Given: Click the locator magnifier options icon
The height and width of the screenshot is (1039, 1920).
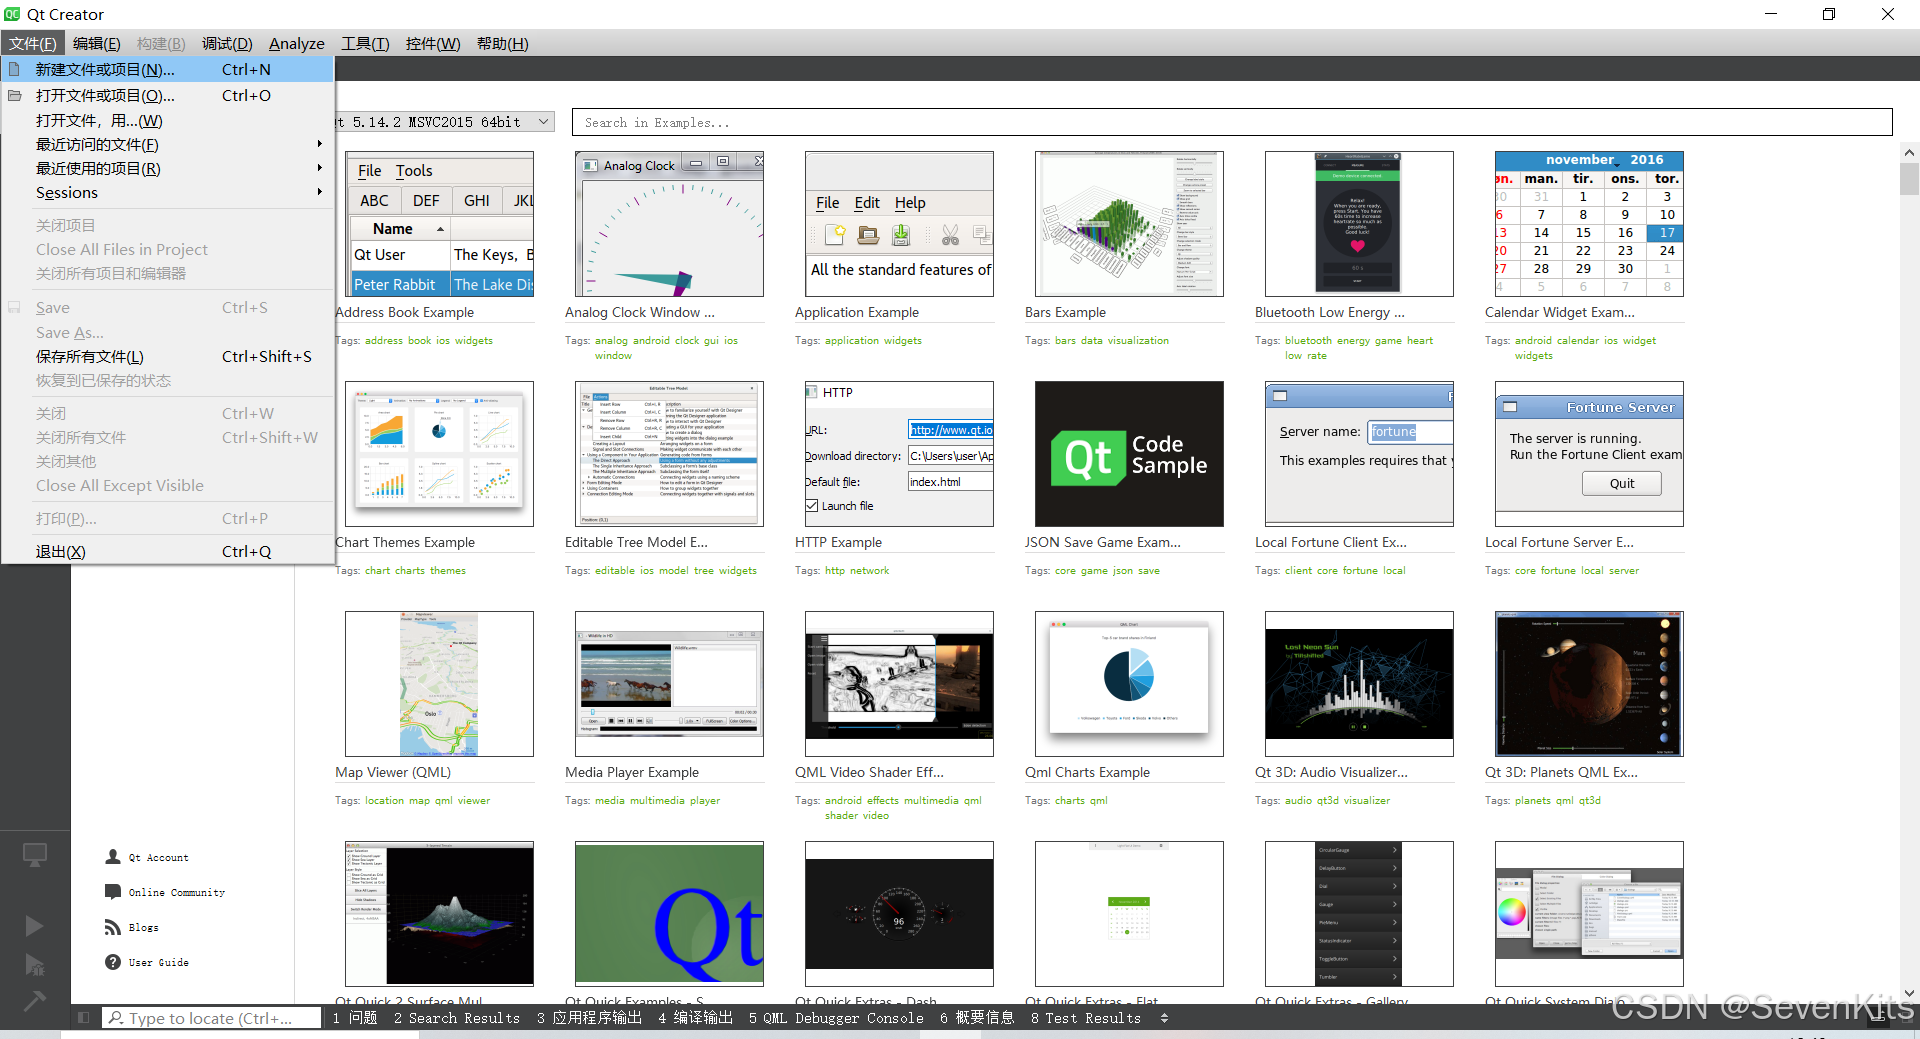Looking at the screenshot, I should [x=116, y=1018].
